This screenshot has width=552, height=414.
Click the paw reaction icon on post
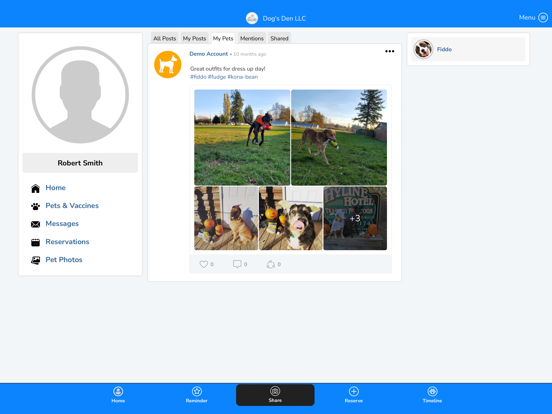click(270, 264)
